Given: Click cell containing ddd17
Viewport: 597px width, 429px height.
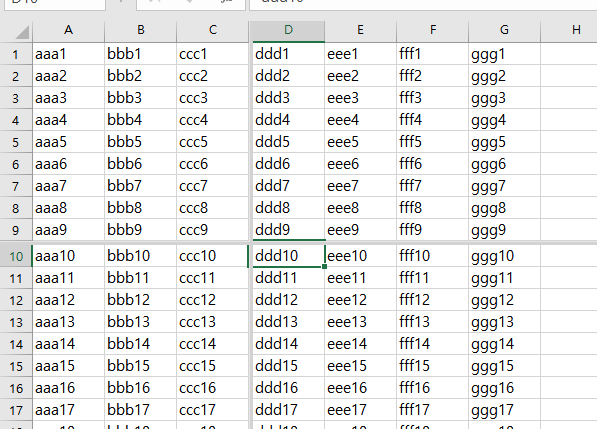Looking at the screenshot, I should point(289,410).
